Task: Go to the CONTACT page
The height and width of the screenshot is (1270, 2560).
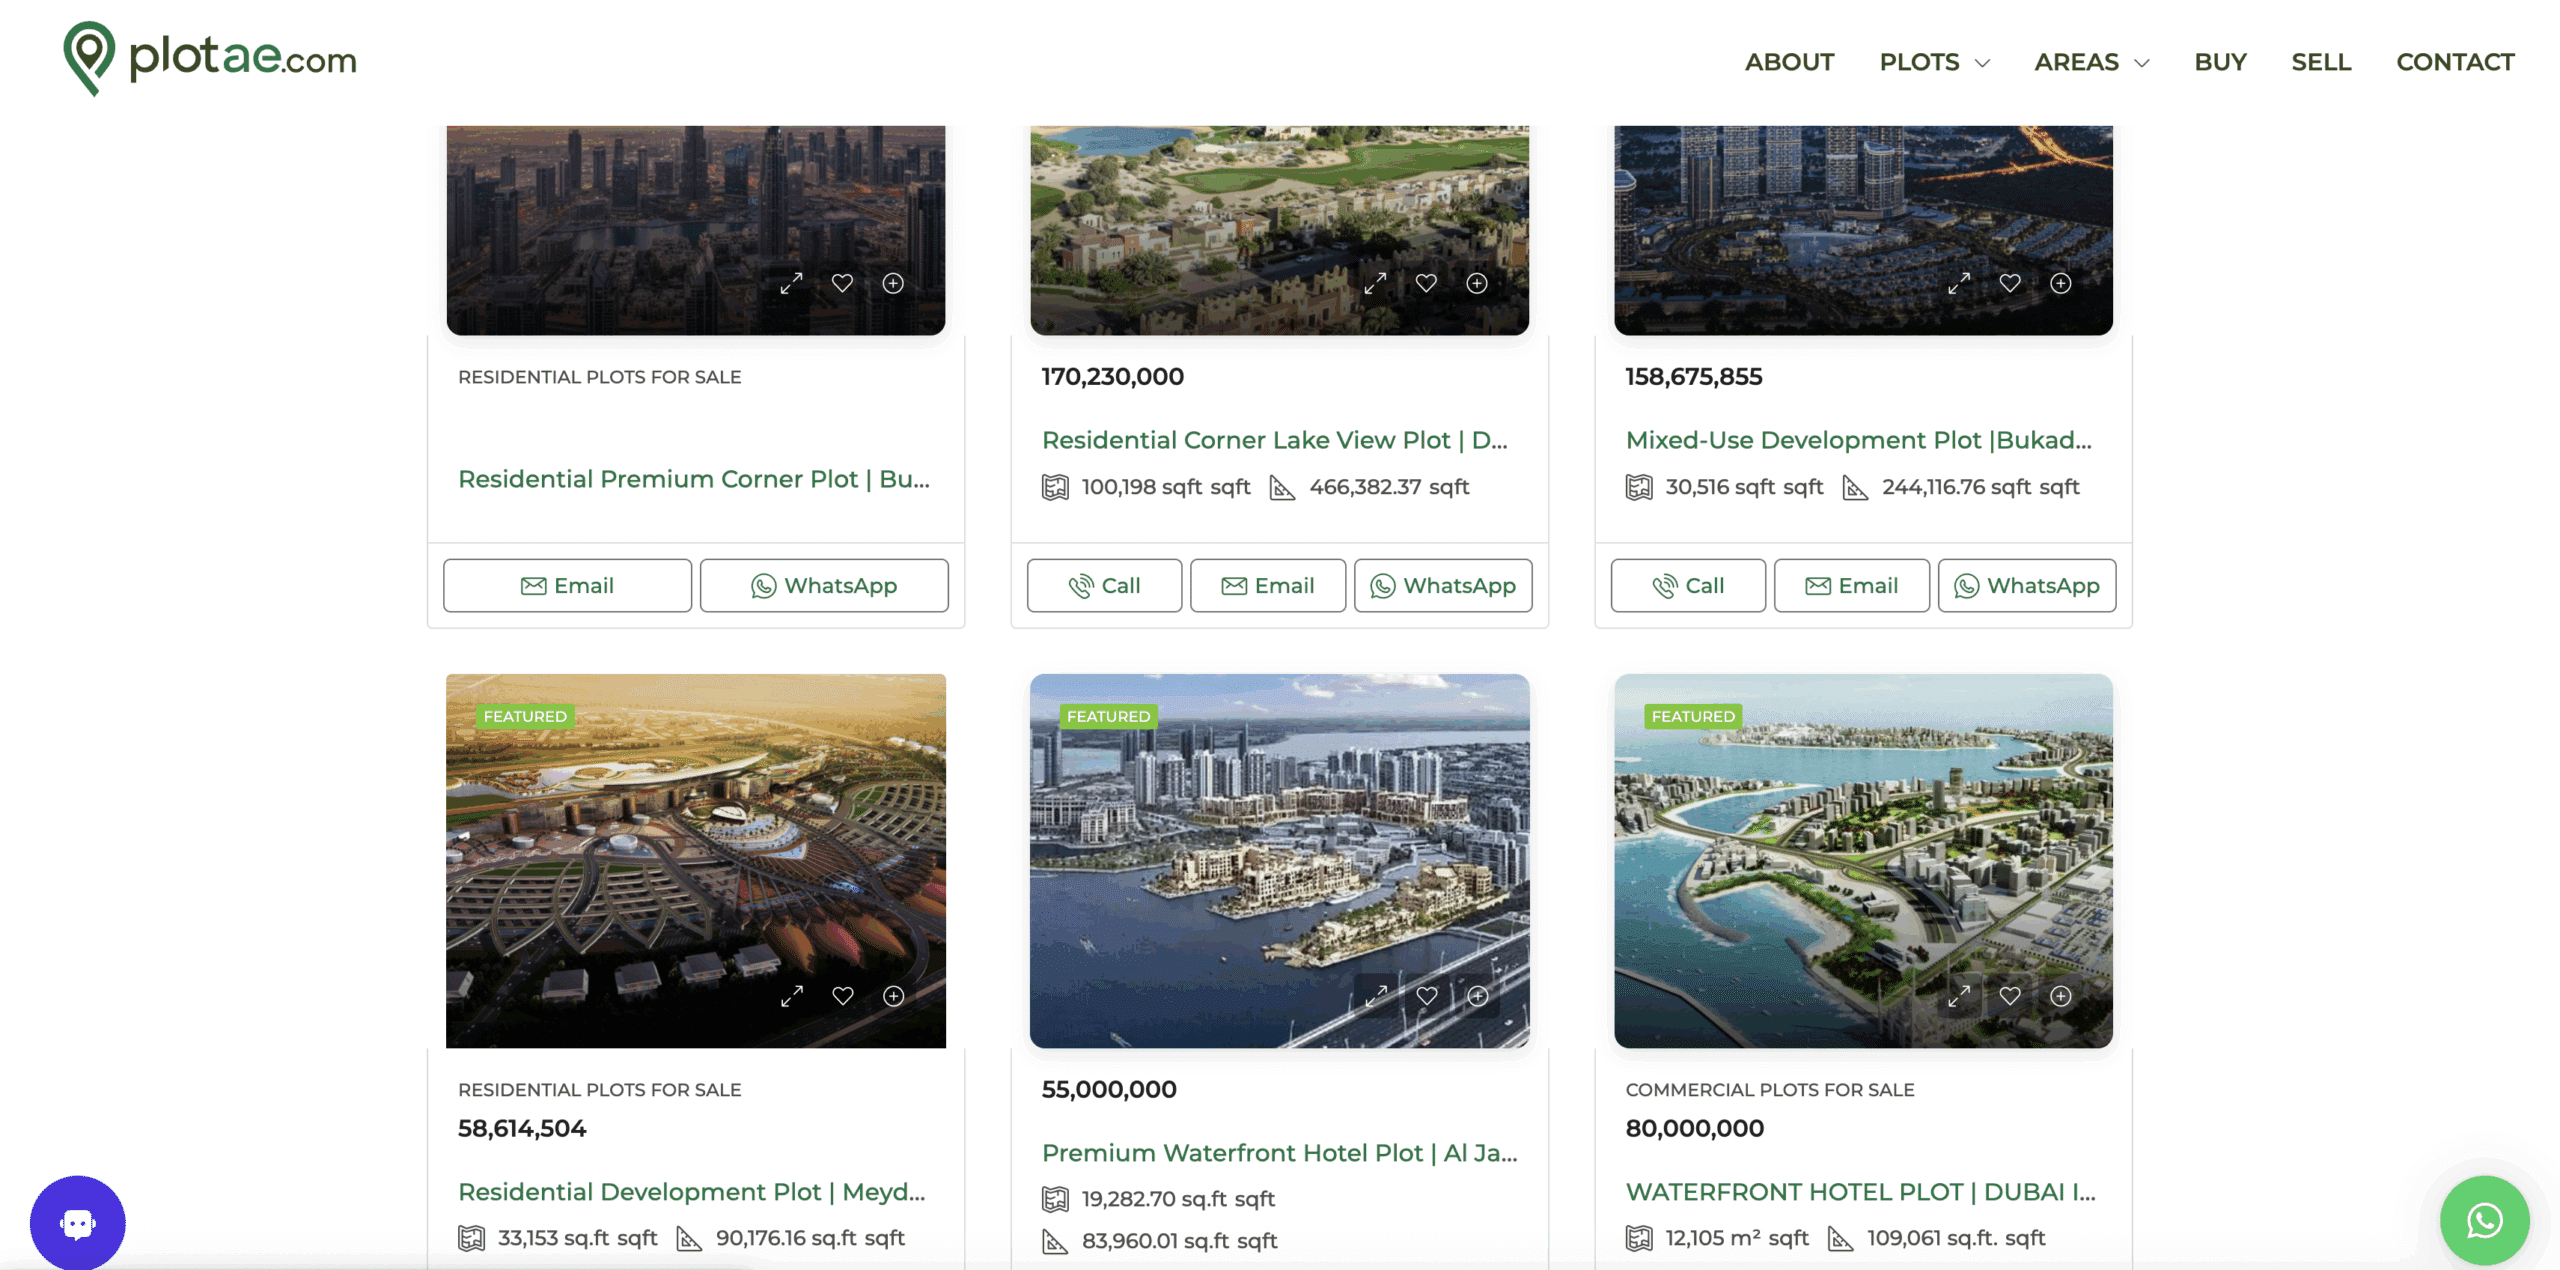Action: [x=2454, y=62]
